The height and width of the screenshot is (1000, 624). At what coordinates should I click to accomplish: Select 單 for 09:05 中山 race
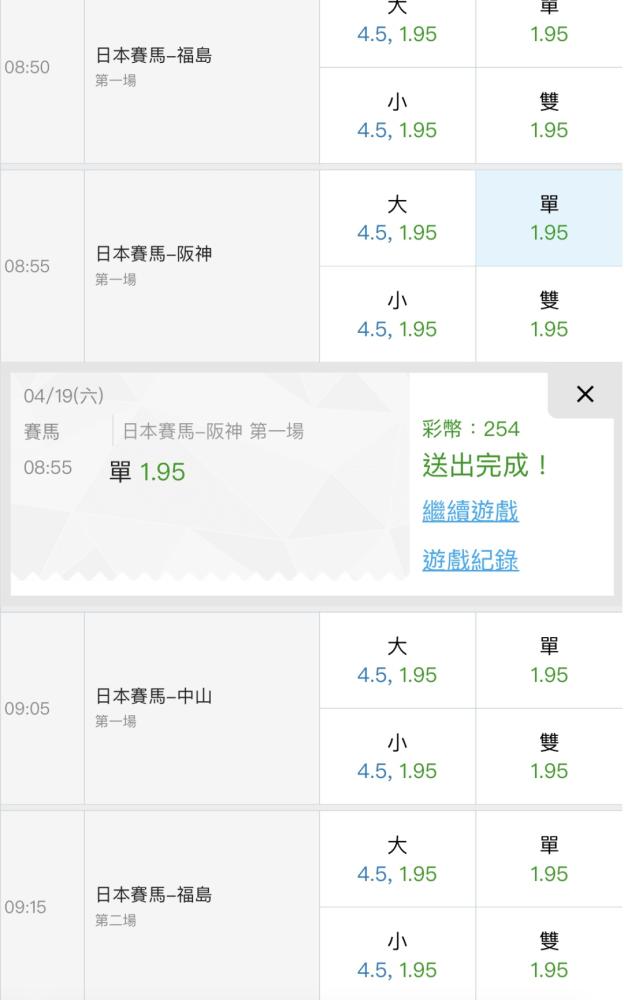coord(549,660)
